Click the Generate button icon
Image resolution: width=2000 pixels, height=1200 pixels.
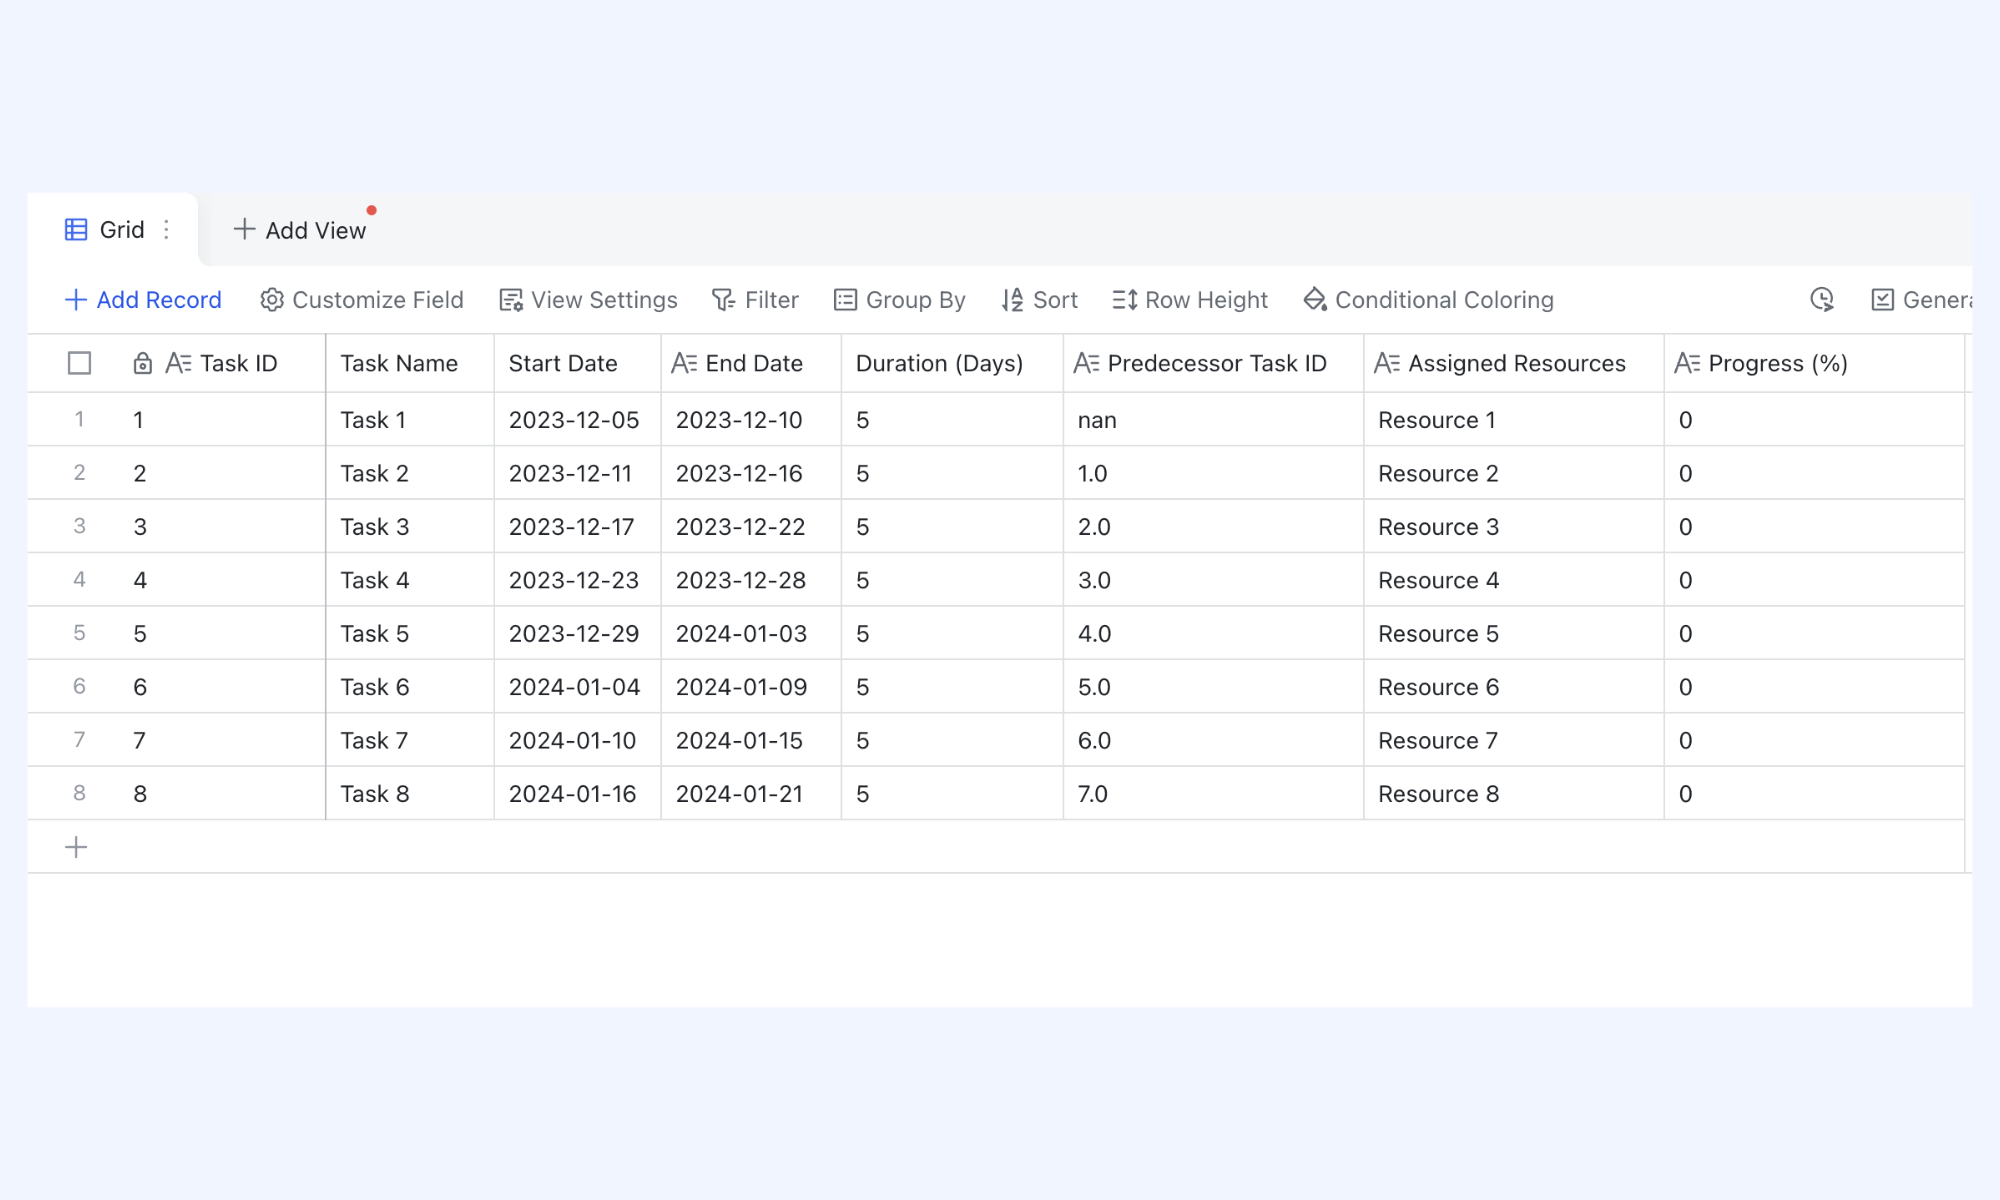coord(1883,300)
